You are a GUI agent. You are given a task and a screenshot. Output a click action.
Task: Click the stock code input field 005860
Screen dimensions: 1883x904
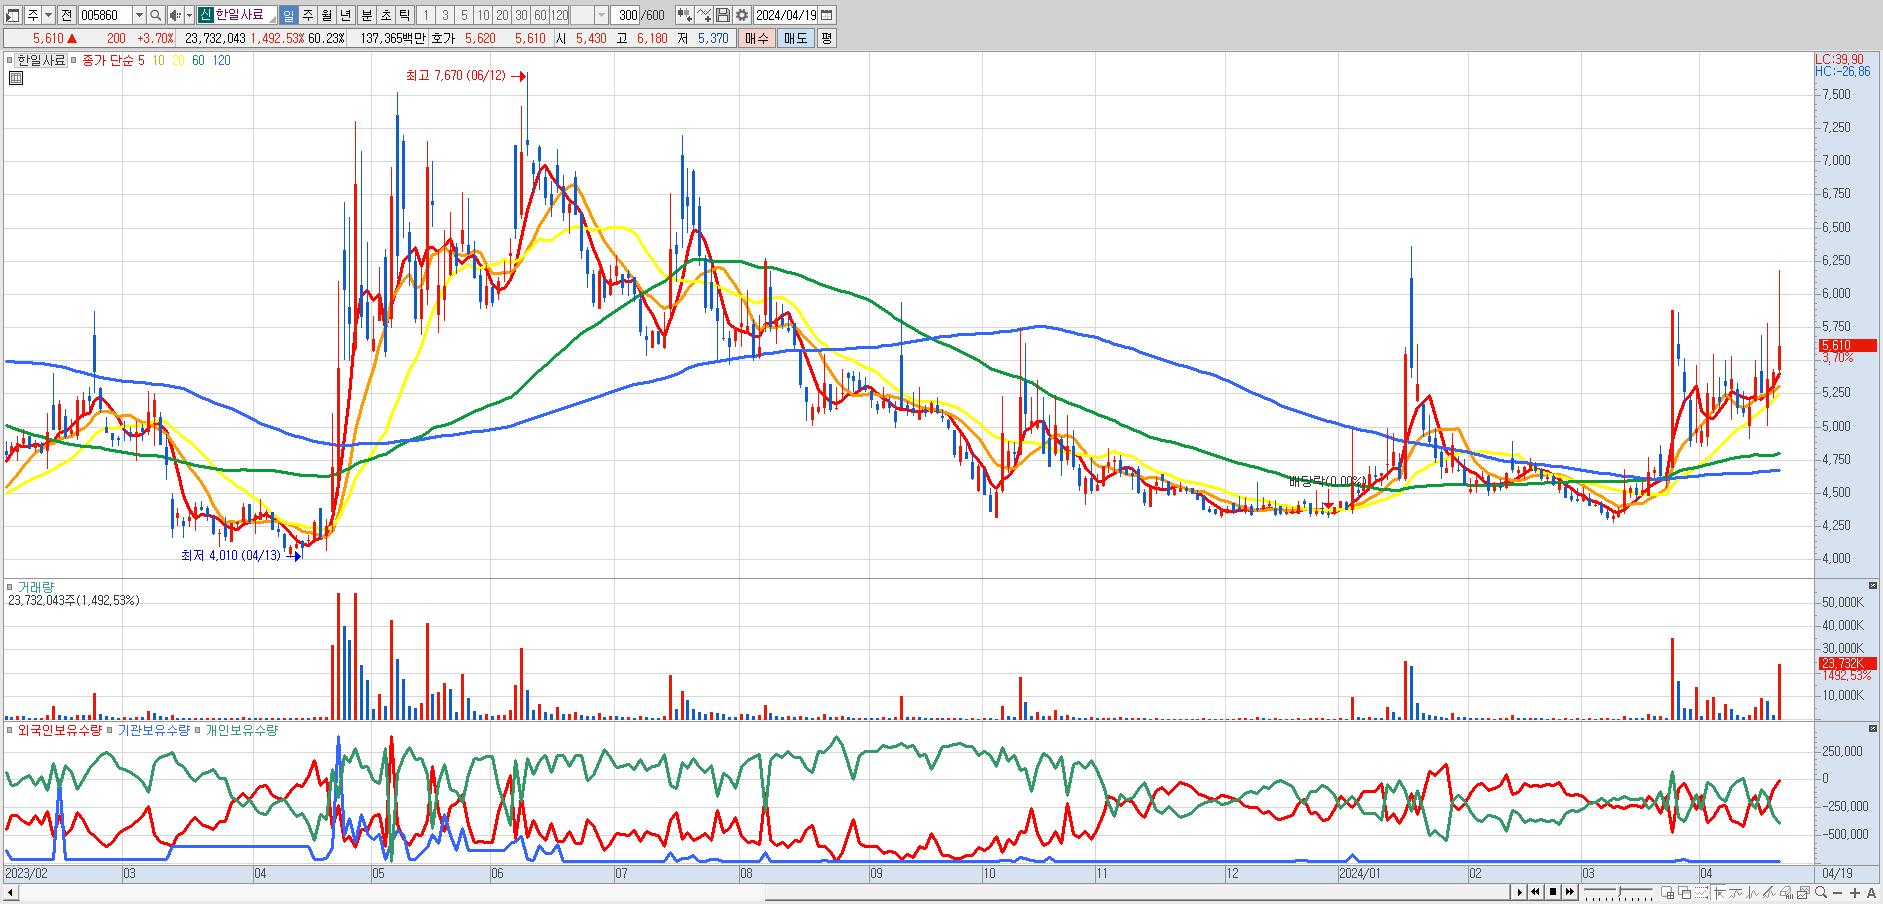[105, 15]
